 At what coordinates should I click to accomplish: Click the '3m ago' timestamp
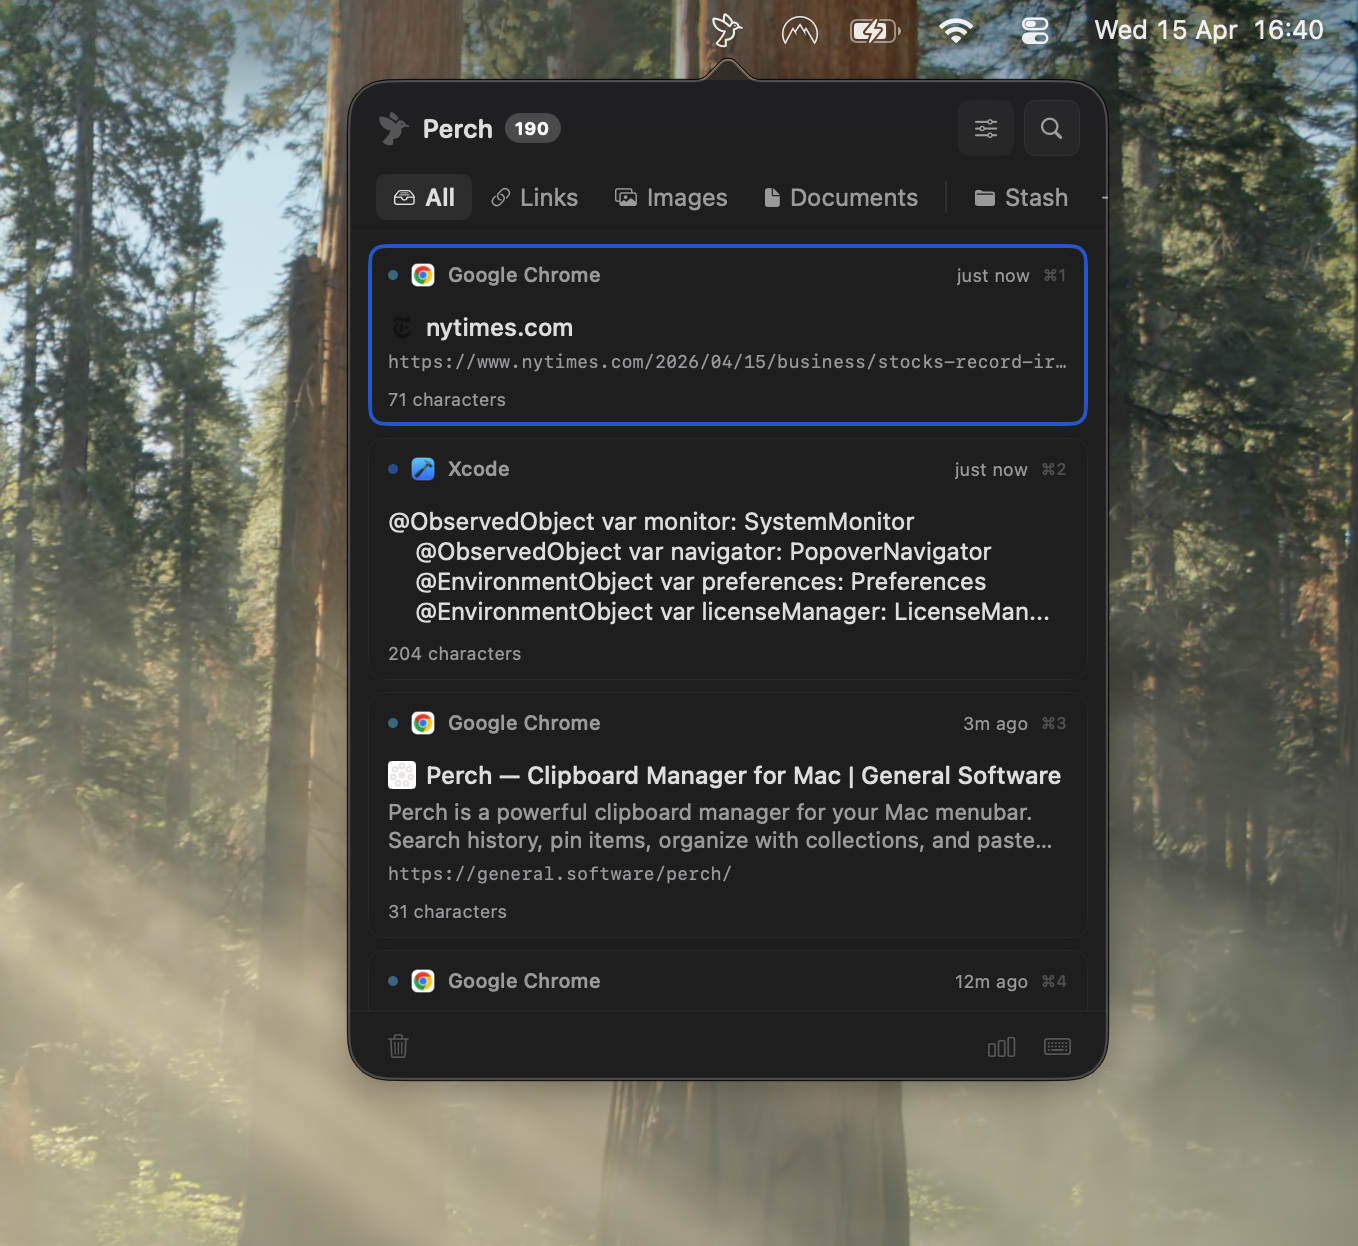pos(995,724)
